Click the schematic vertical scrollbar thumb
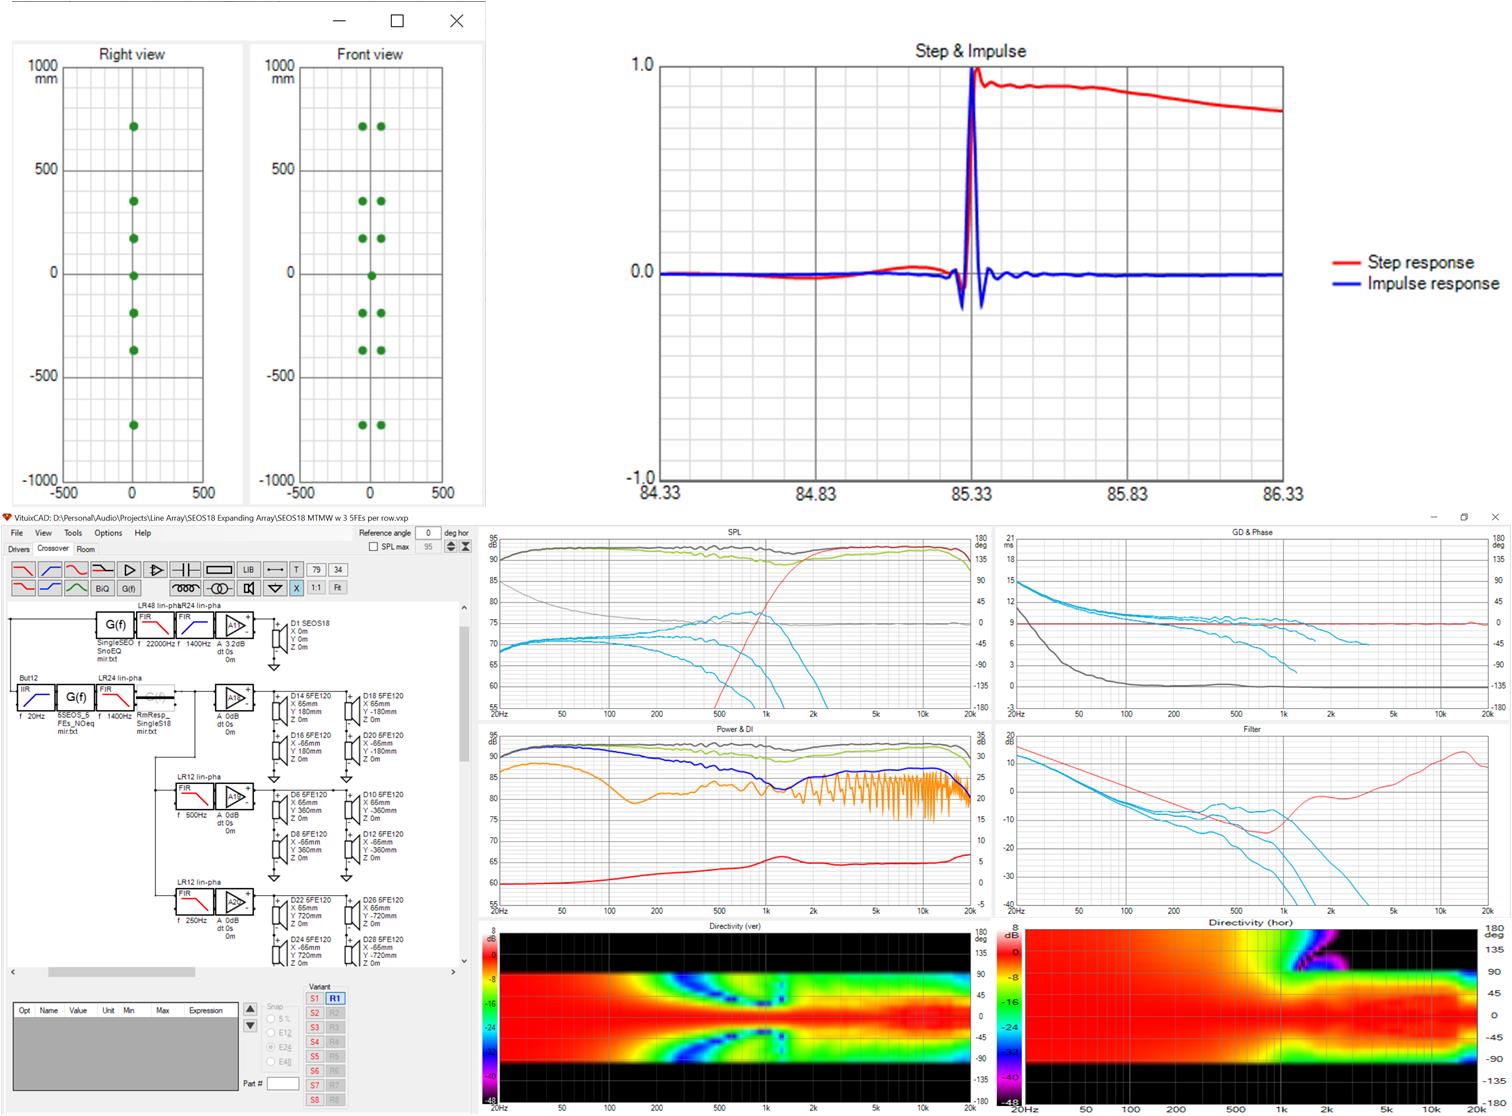The width and height of the screenshot is (1512, 1116). click(x=464, y=692)
